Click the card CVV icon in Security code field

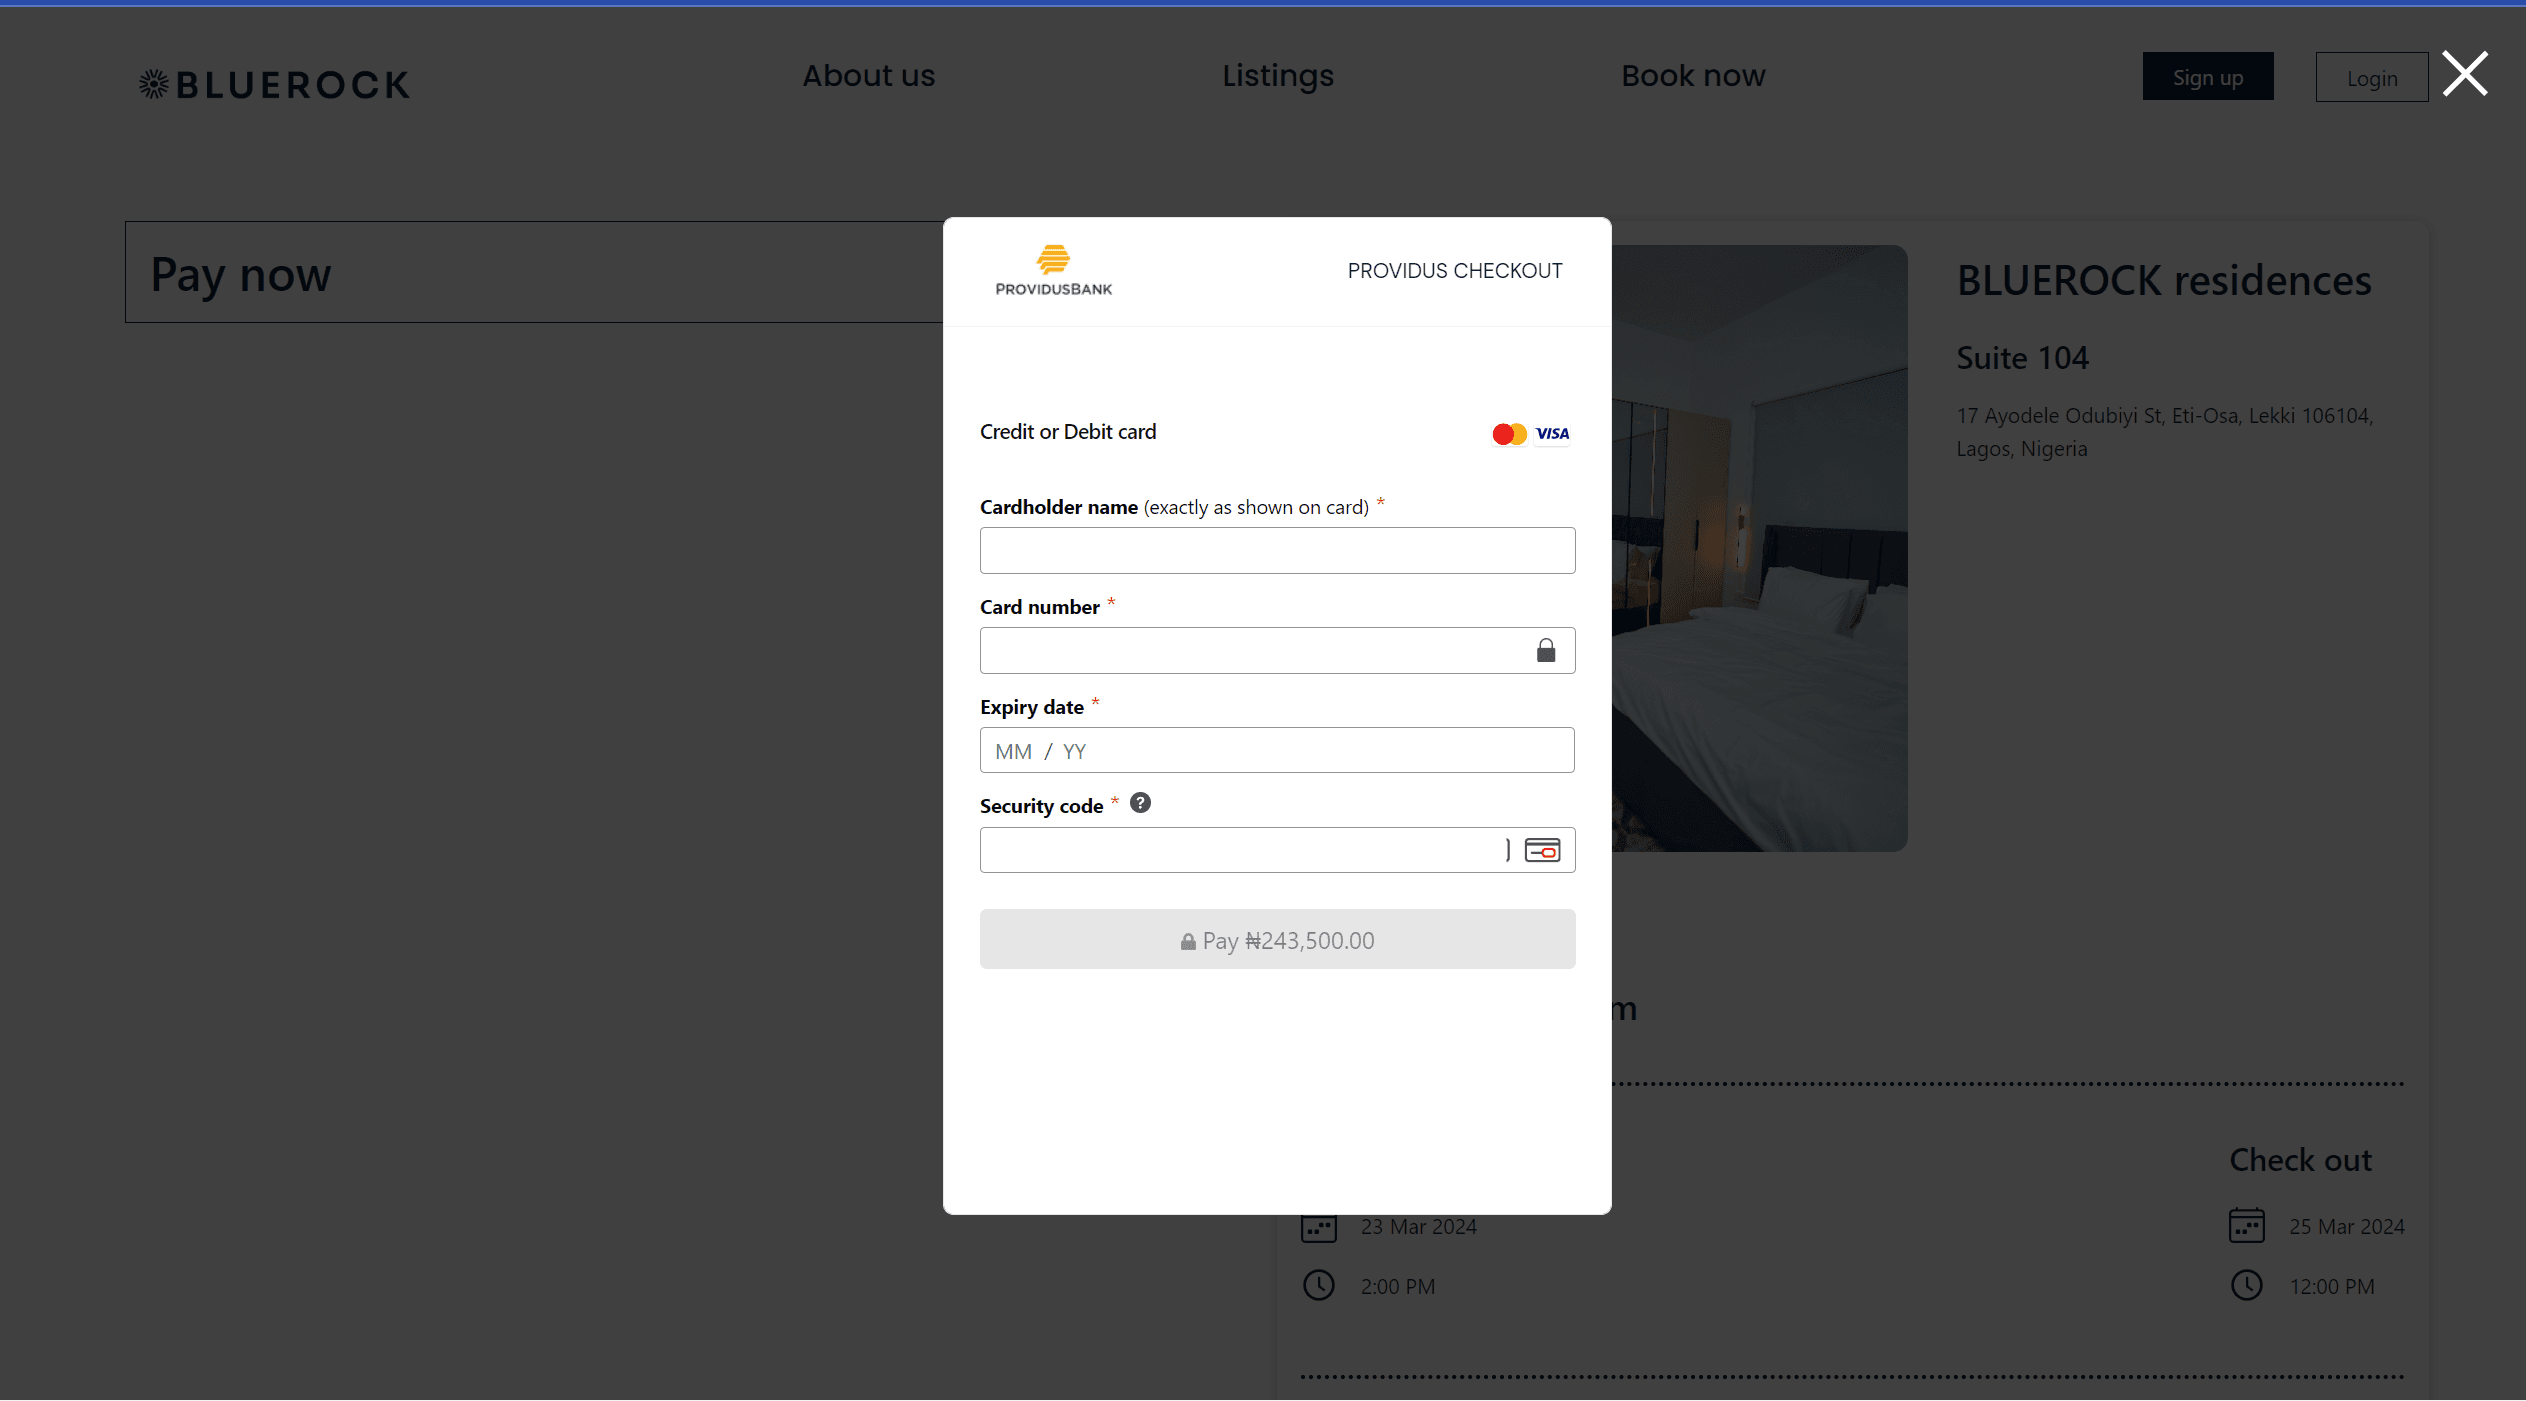[x=1542, y=850]
